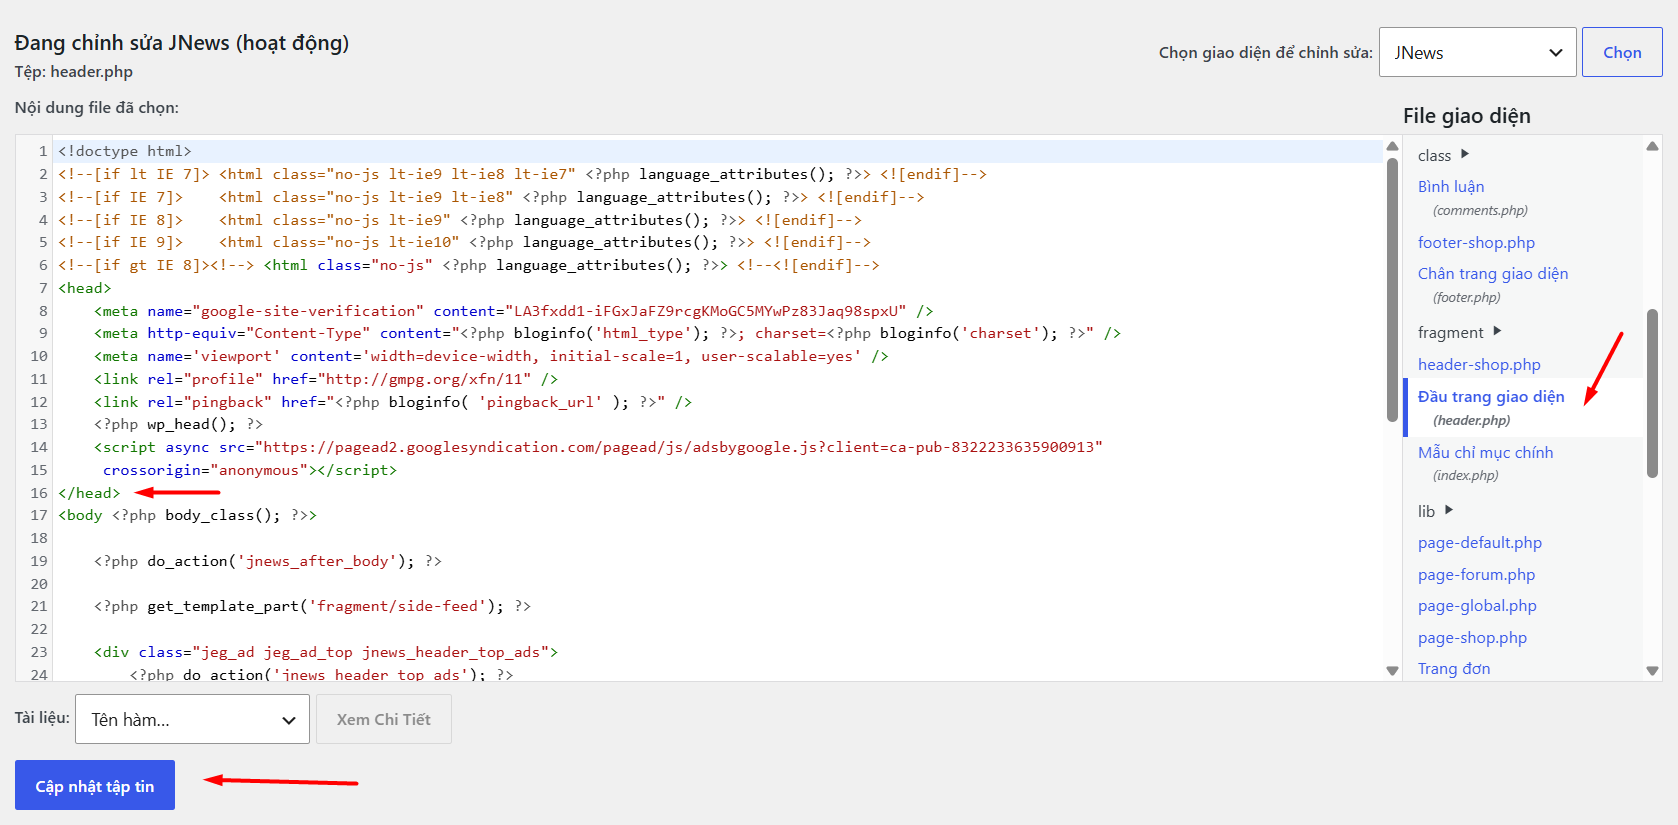Expand the class folder arrow
This screenshot has width=1678, height=825.
[1464, 154]
